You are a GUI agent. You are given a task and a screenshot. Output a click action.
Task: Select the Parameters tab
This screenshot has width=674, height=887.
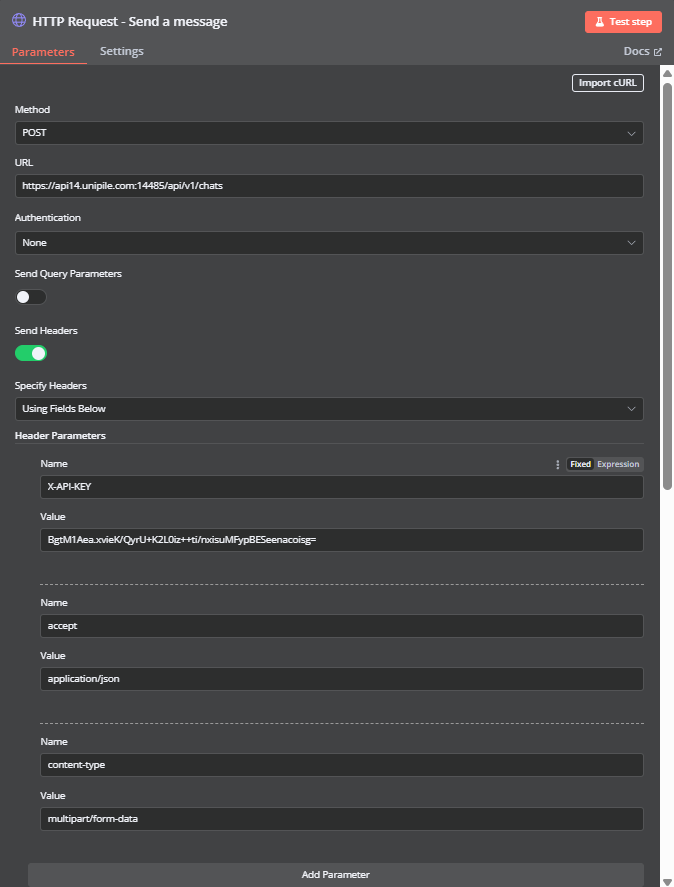[x=43, y=52]
